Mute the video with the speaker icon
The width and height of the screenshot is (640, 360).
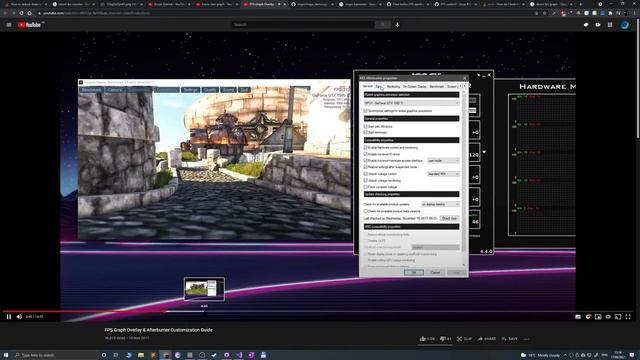point(19,317)
